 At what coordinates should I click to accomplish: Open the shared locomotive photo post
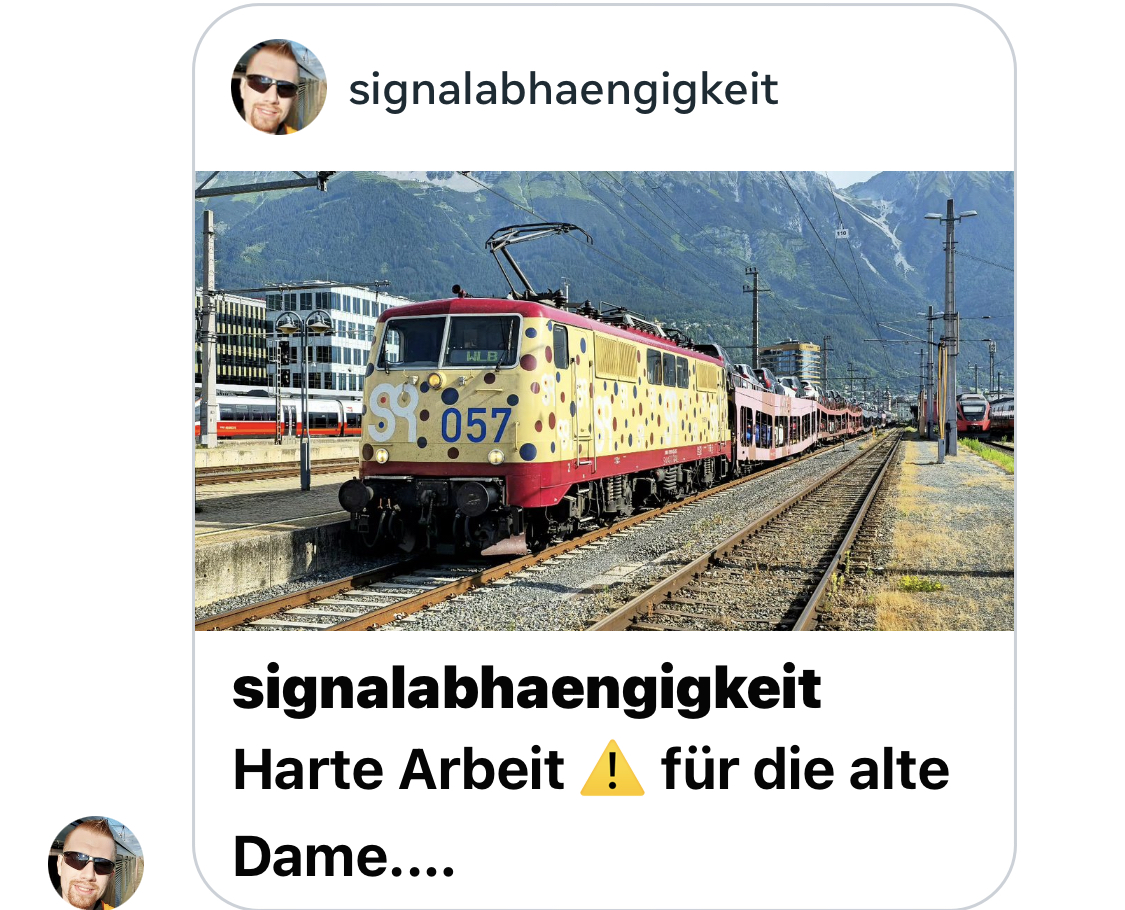point(604,400)
